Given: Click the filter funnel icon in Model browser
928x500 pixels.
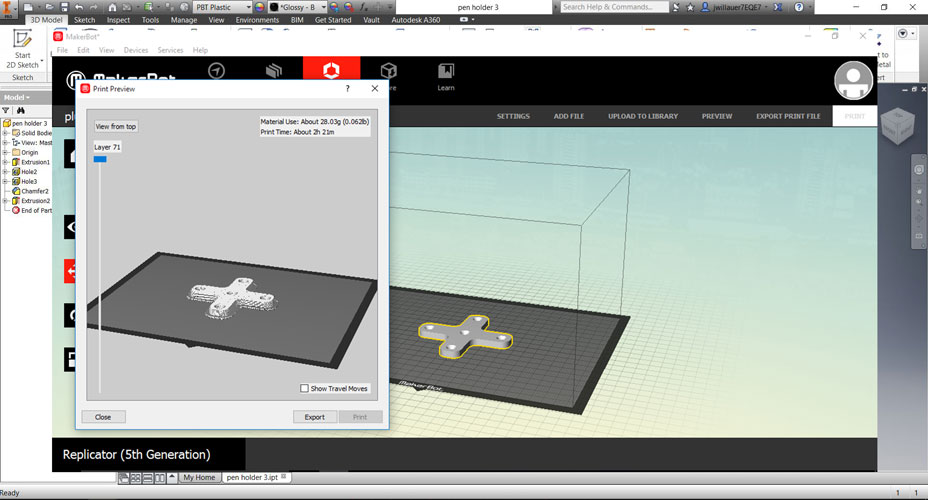Looking at the screenshot, I should (6, 111).
